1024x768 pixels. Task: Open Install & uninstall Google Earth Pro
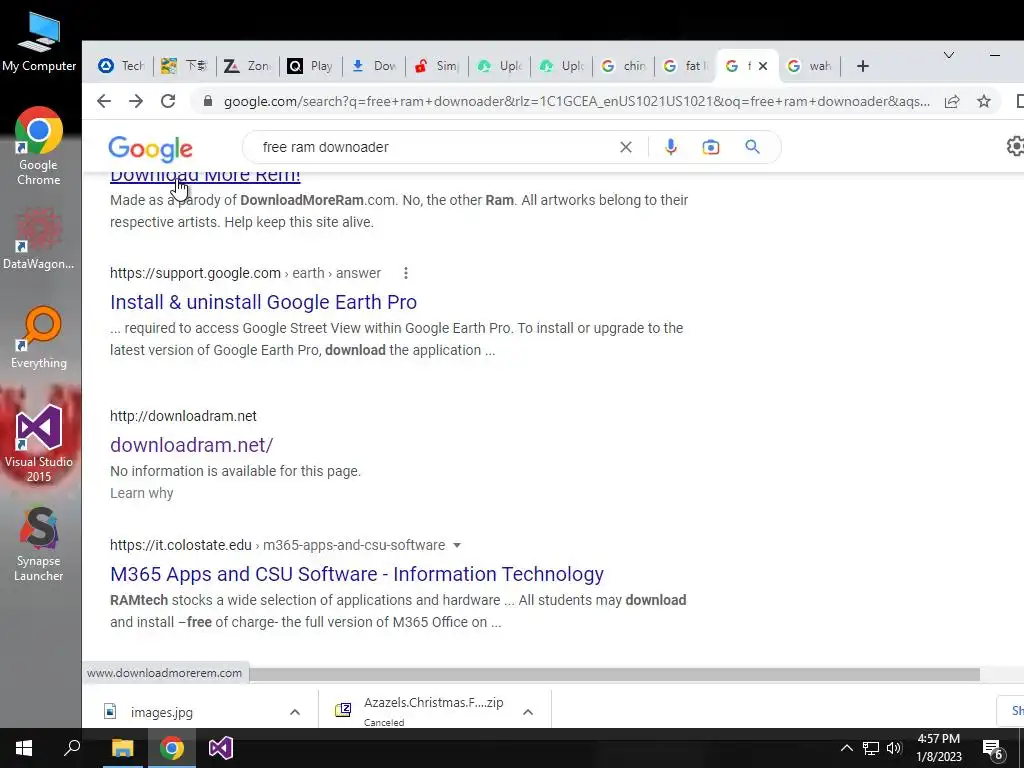[x=263, y=302]
